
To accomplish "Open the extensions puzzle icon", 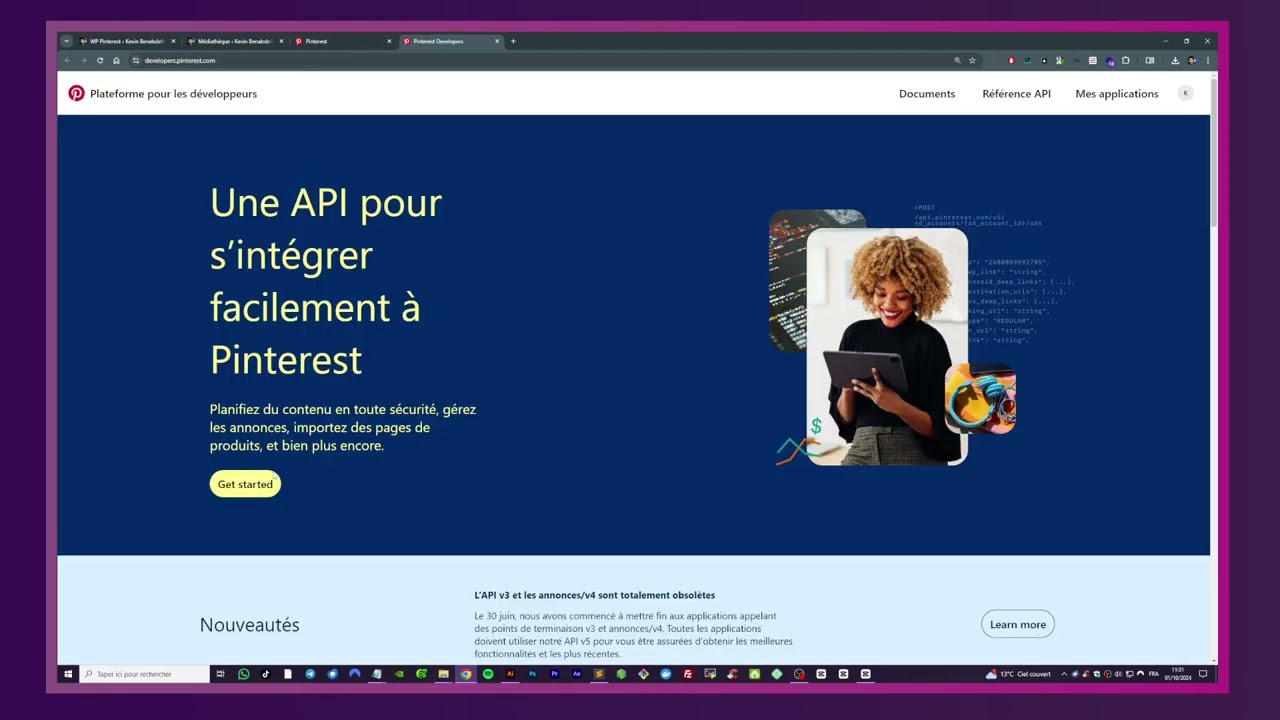I will [x=1126, y=60].
